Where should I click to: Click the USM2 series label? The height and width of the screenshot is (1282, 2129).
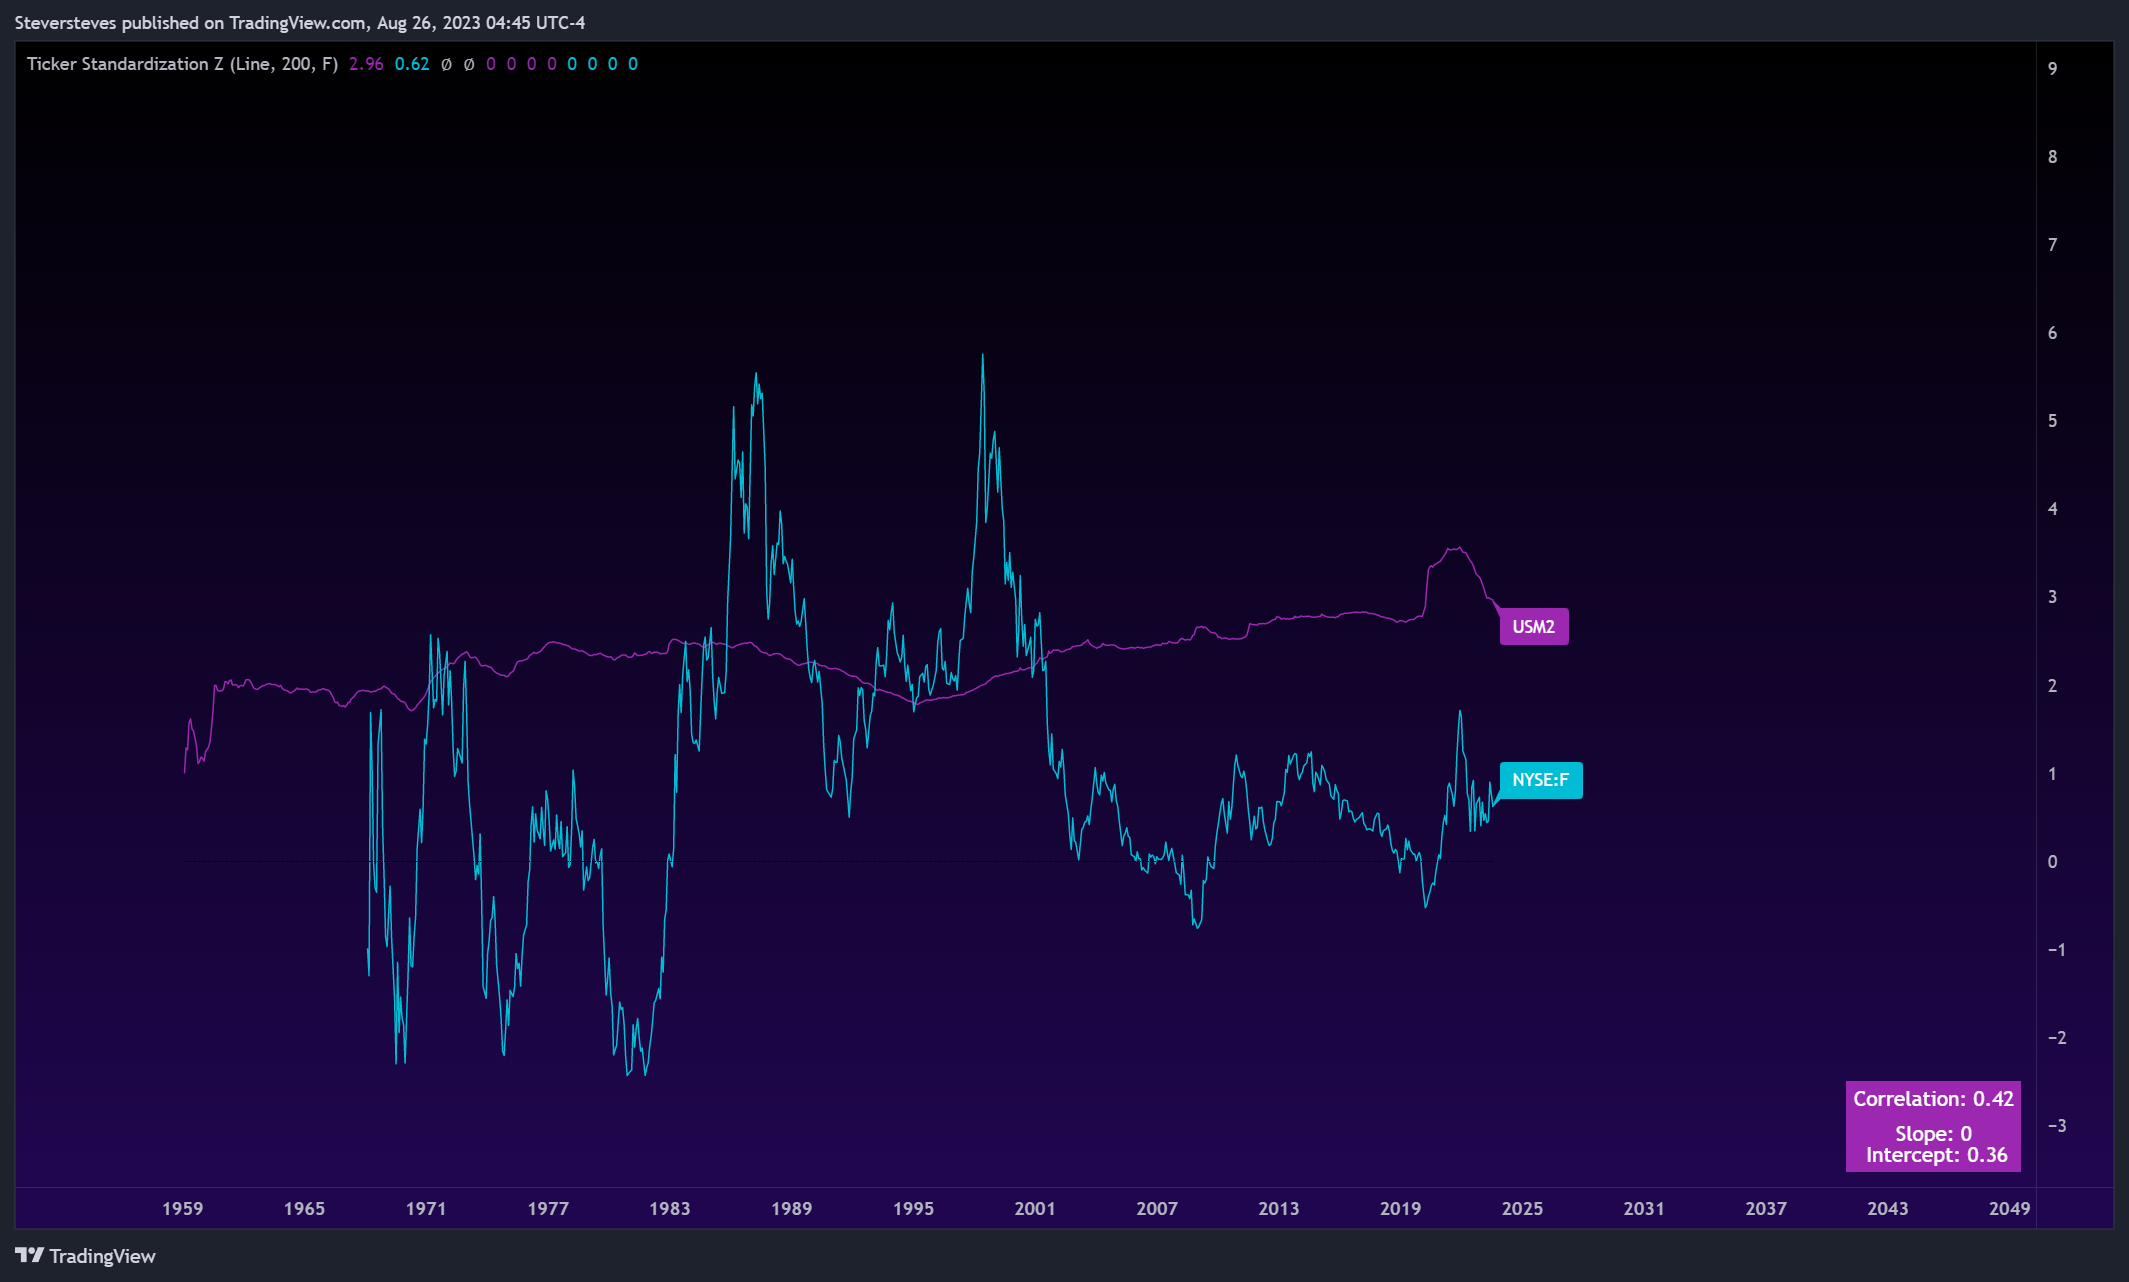click(1533, 627)
